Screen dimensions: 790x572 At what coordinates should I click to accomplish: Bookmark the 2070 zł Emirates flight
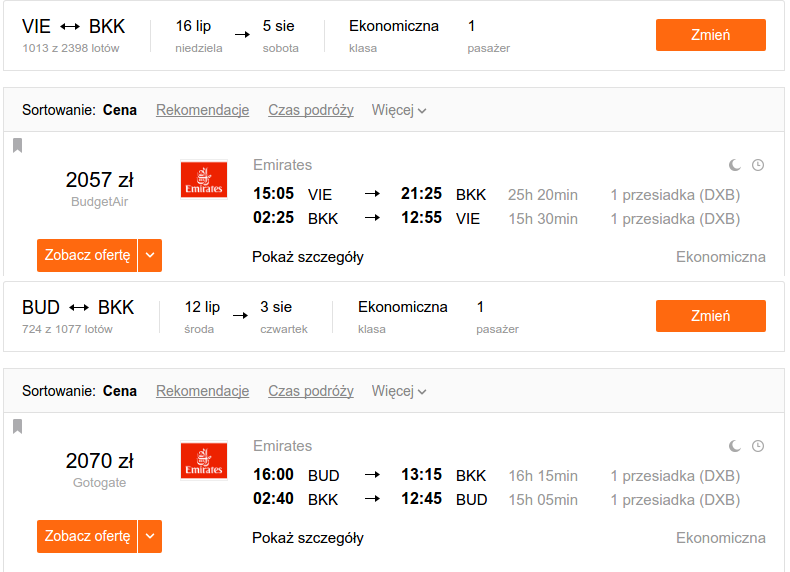pyautogui.click(x=18, y=426)
